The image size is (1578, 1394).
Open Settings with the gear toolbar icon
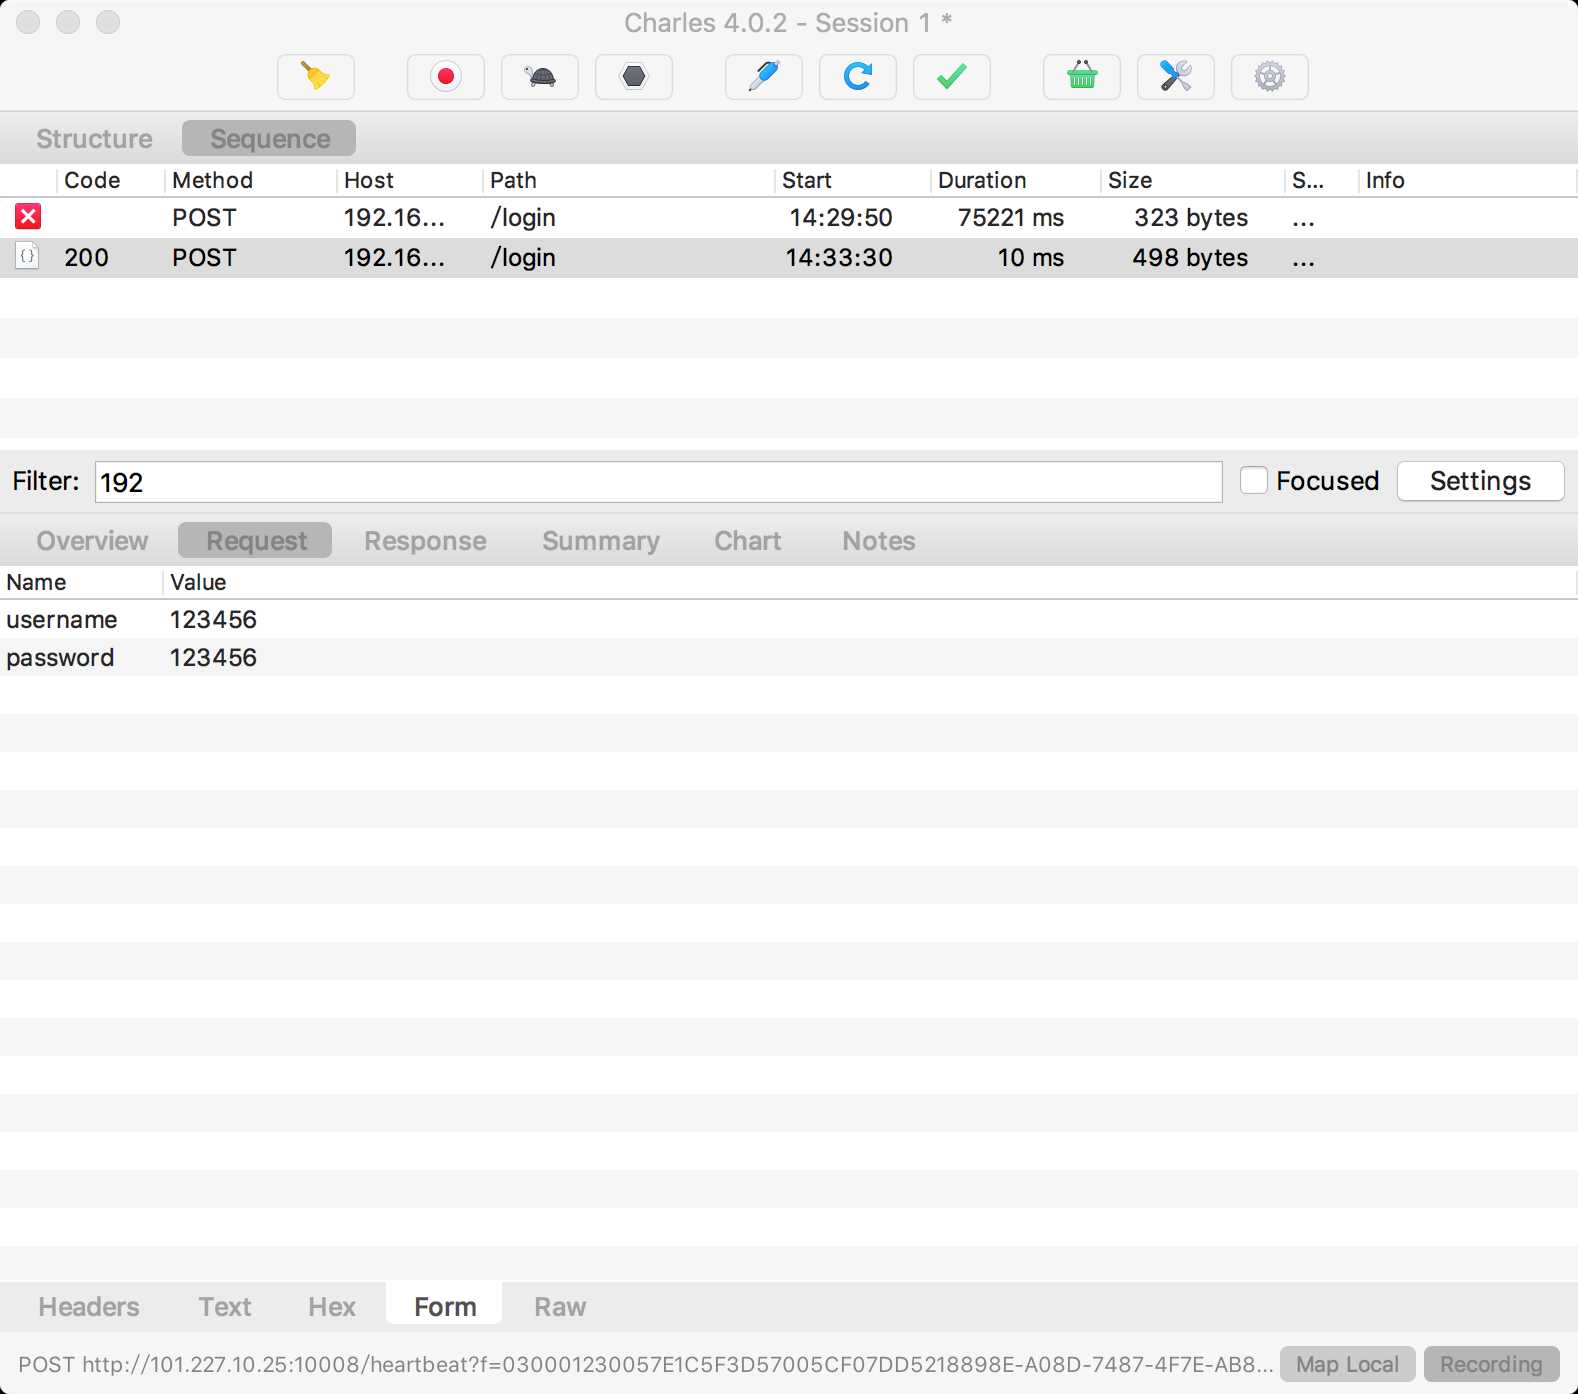coord(1270,77)
